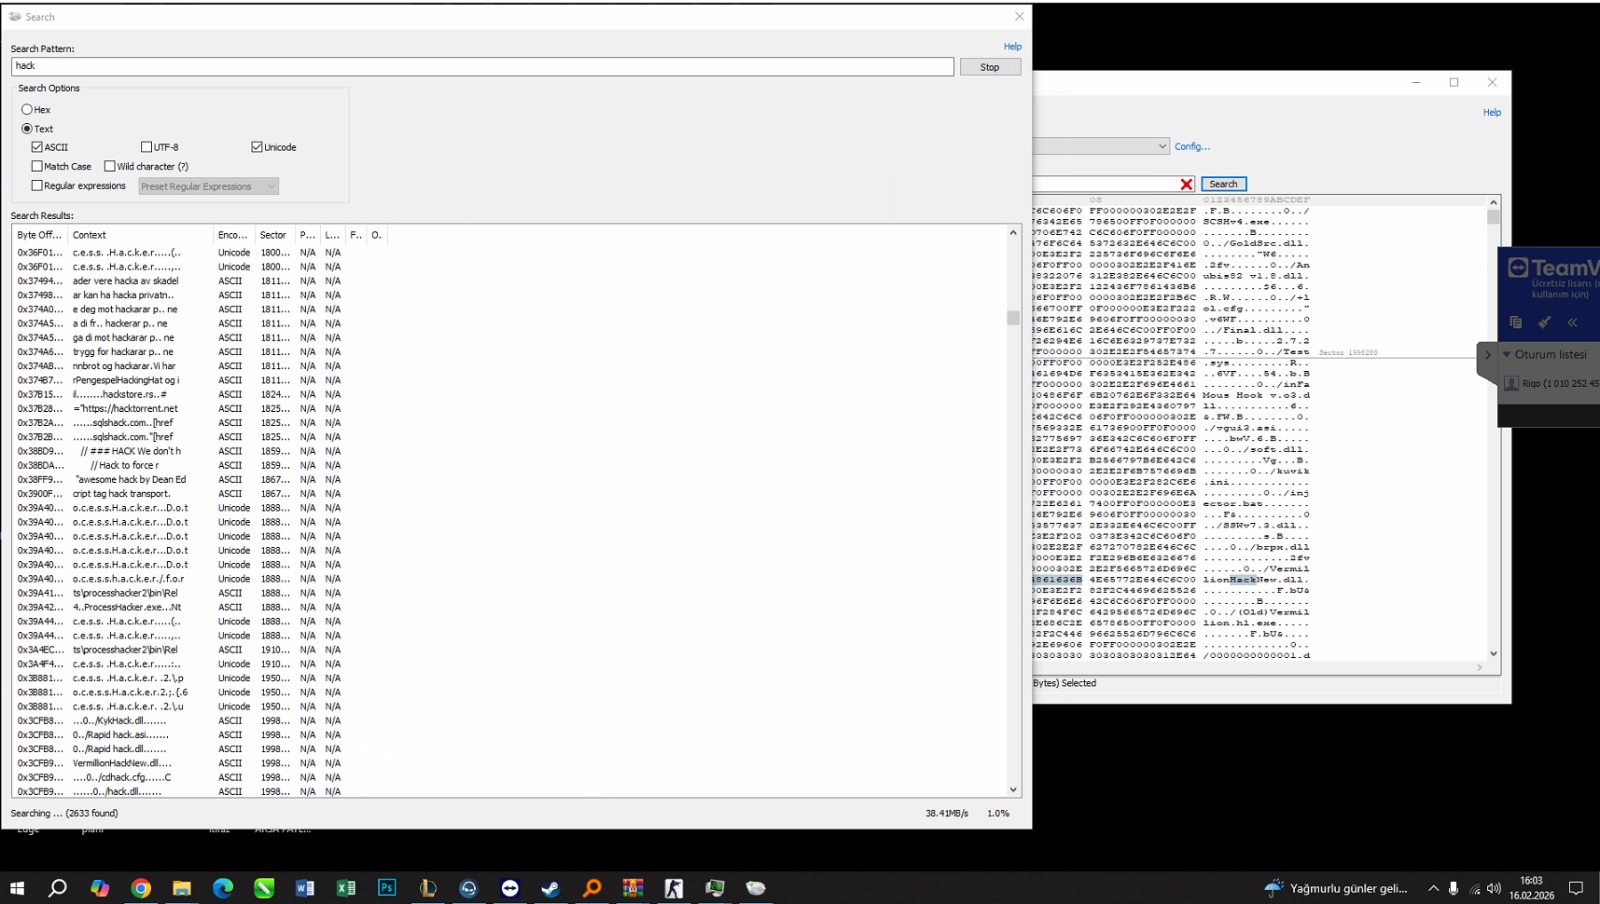Open Google Chrome from the taskbar

(141, 888)
